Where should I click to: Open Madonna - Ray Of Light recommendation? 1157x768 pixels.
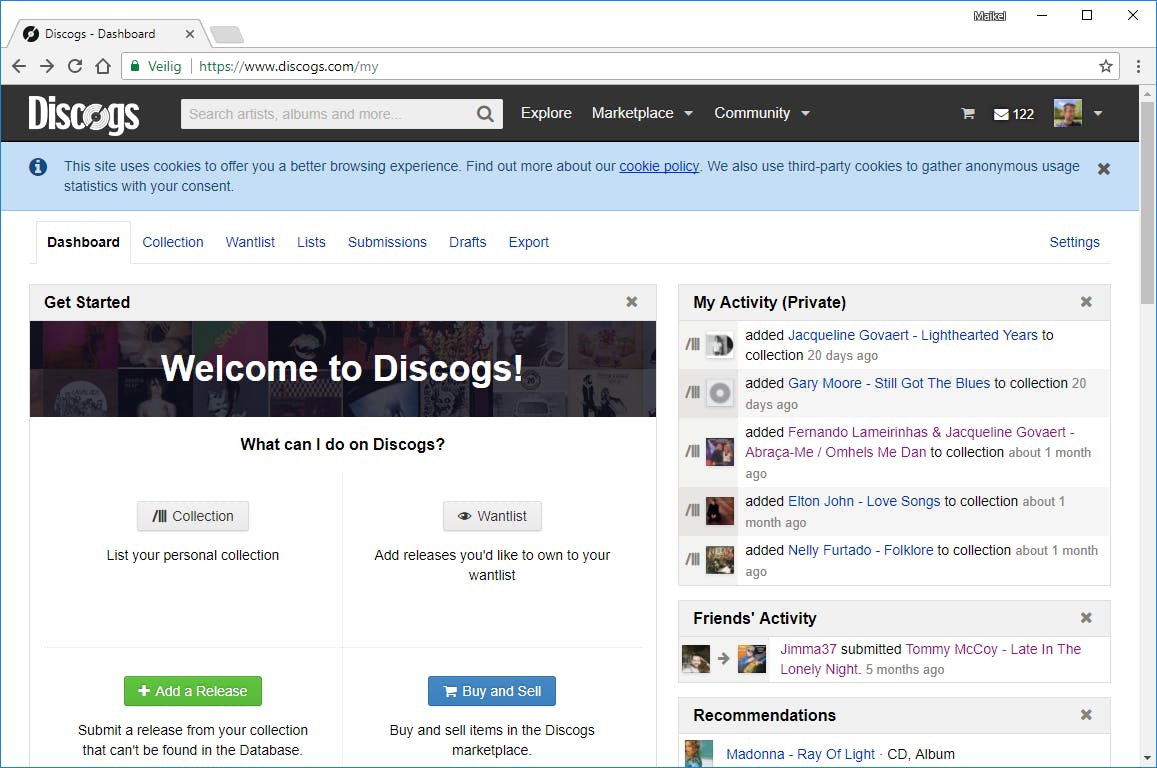800,754
